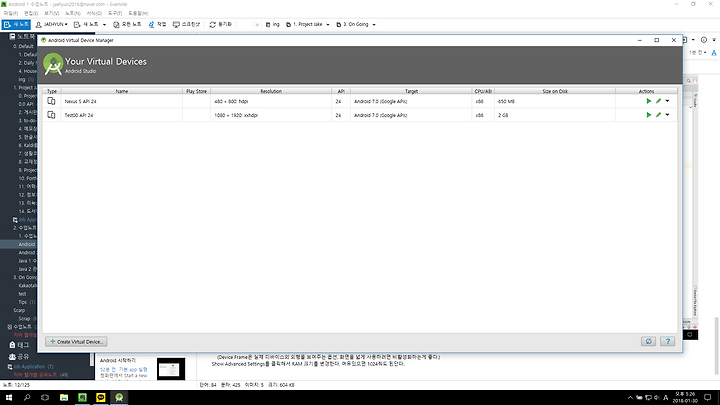The width and height of the screenshot is (720, 405).
Task: Click 모든 노트 toolbar button
Action: tap(127, 24)
